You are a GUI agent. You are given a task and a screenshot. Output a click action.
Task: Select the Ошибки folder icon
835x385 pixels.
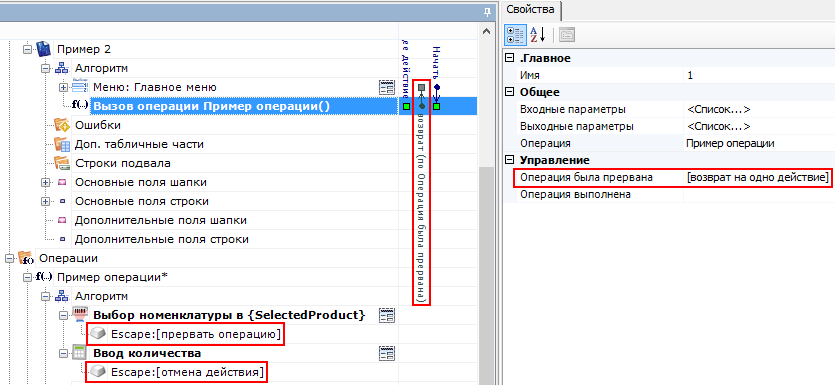click(62, 126)
